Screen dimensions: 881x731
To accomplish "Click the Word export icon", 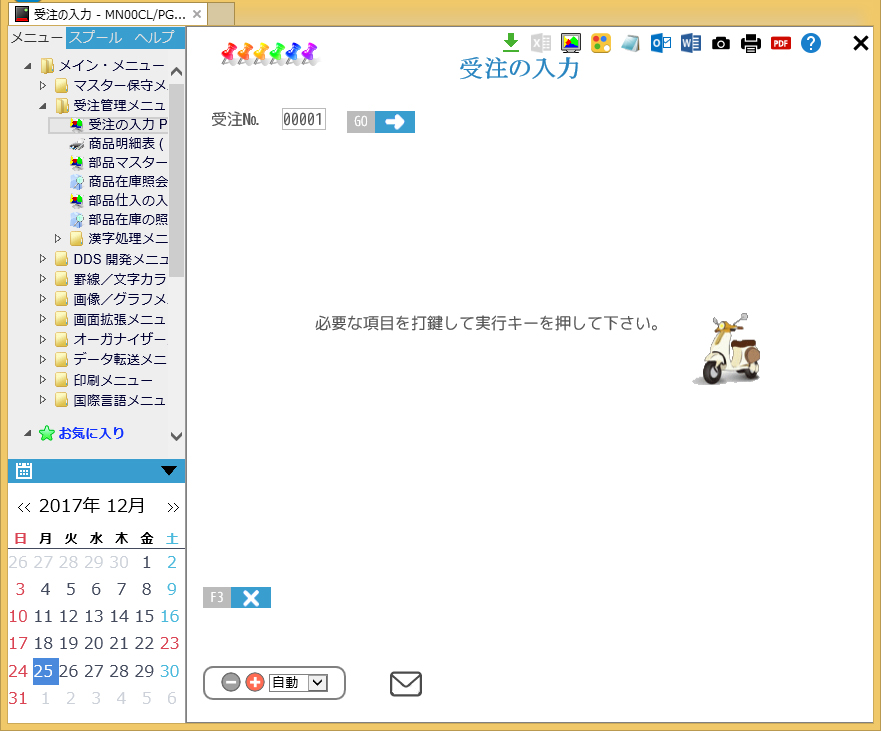I will pyautogui.click(x=690, y=43).
